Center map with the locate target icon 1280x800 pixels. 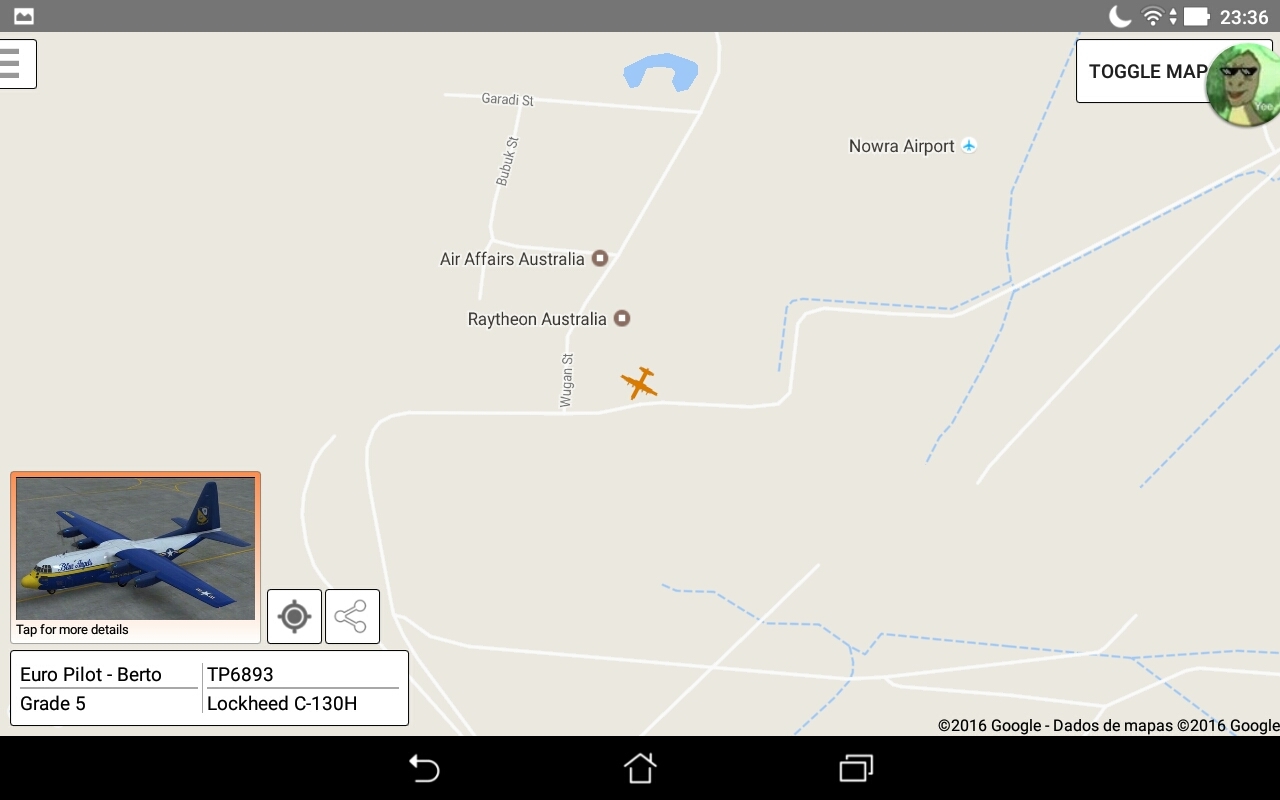294,616
